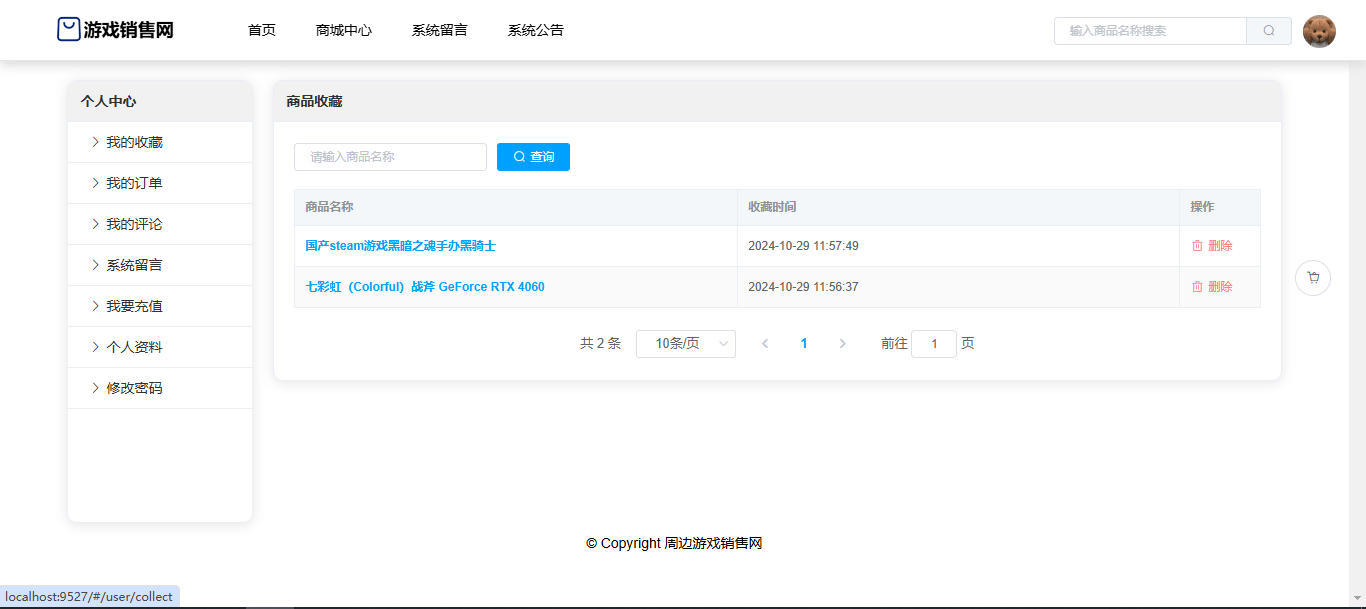Viewport: 1366px width, 609px height.
Task: Delete the 黑暗之魂手办黑骑士 favorite
Action: (x=1211, y=246)
